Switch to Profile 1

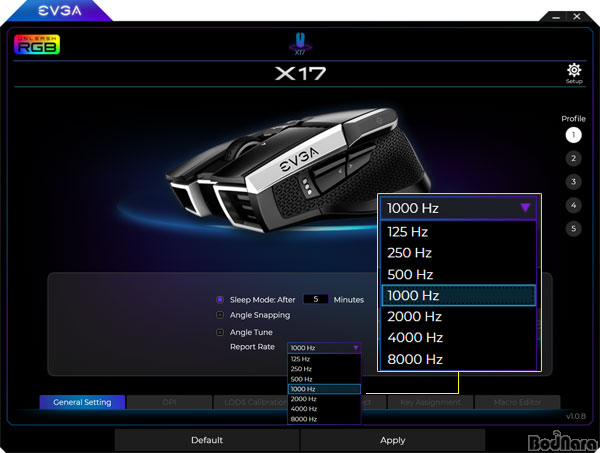pyautogui.click(x=573, y=135)
